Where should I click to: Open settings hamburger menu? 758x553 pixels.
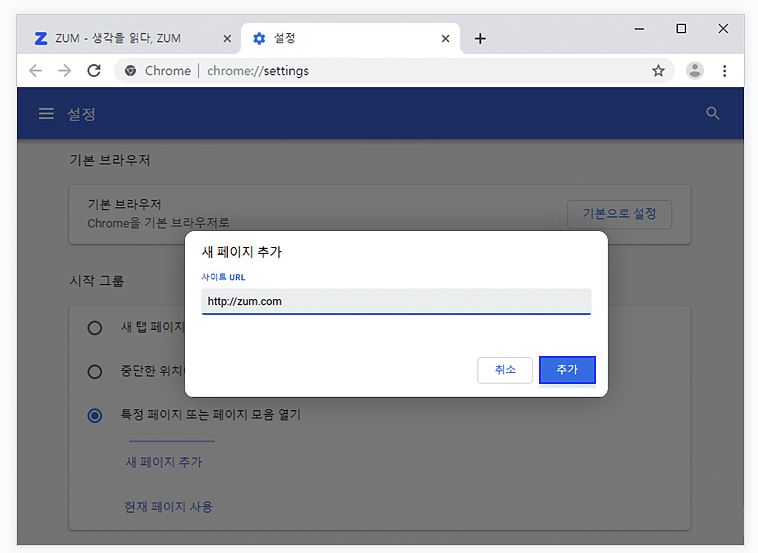coord(46,114)
